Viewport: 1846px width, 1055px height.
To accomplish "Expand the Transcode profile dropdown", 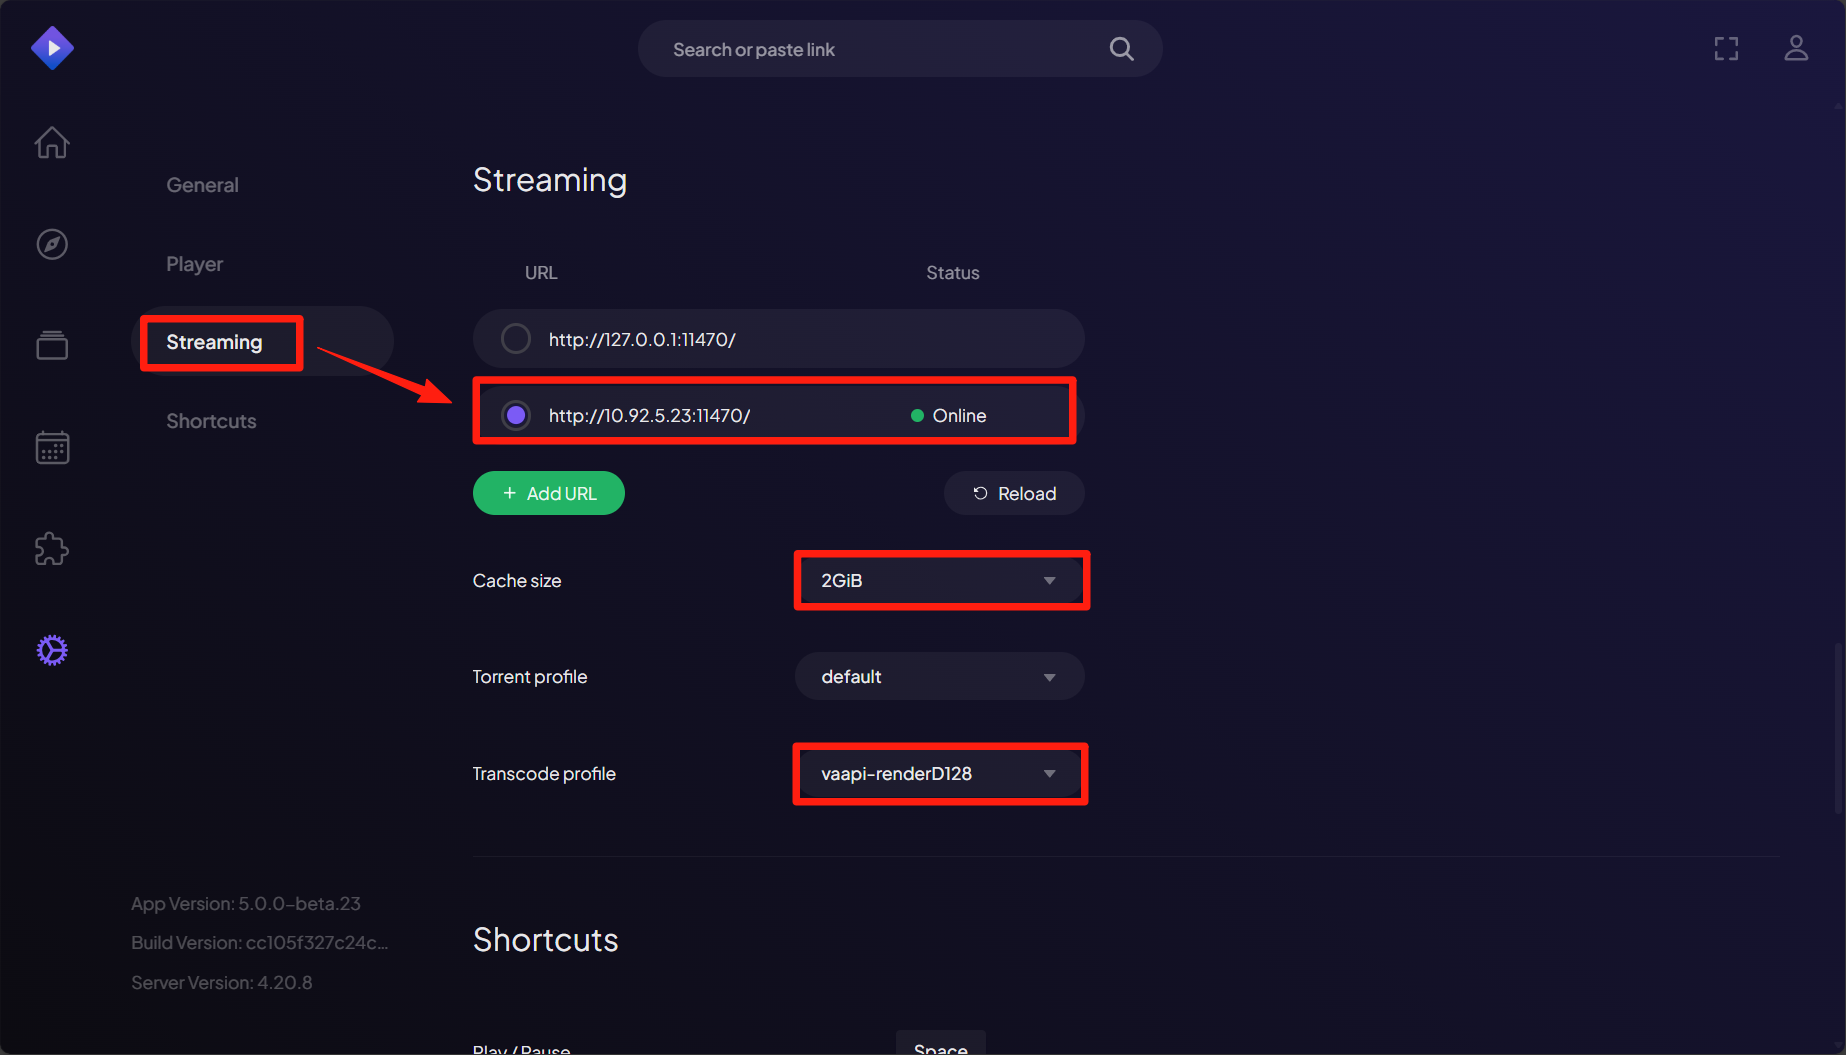I will click(939, 774).
